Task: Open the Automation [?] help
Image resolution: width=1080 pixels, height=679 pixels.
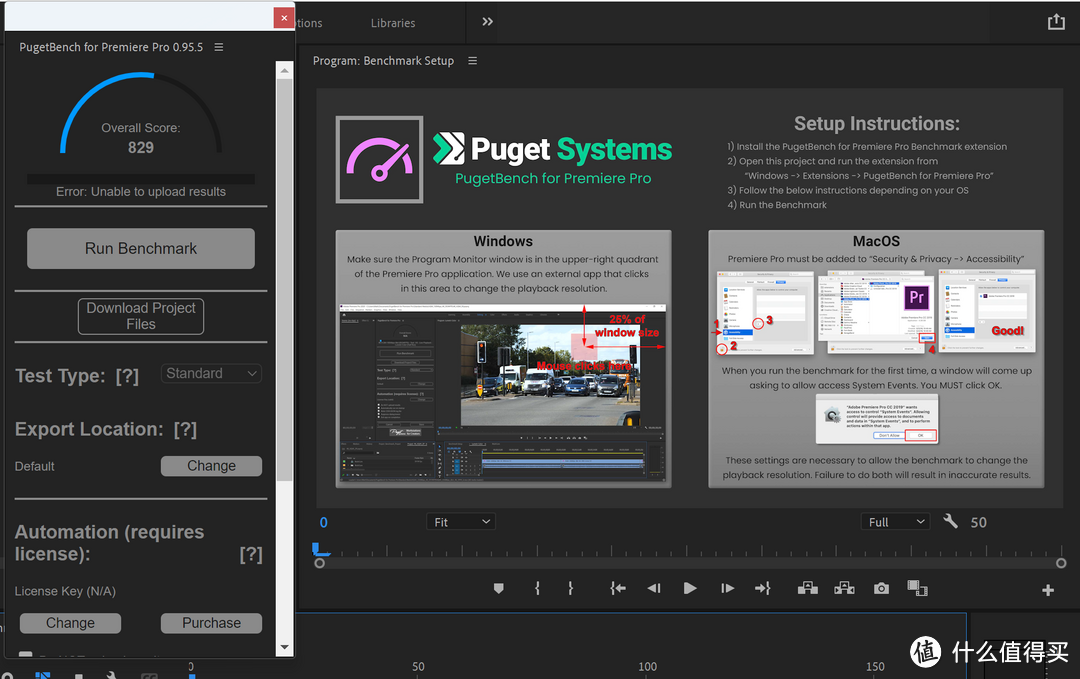Action: pos(251,554)
